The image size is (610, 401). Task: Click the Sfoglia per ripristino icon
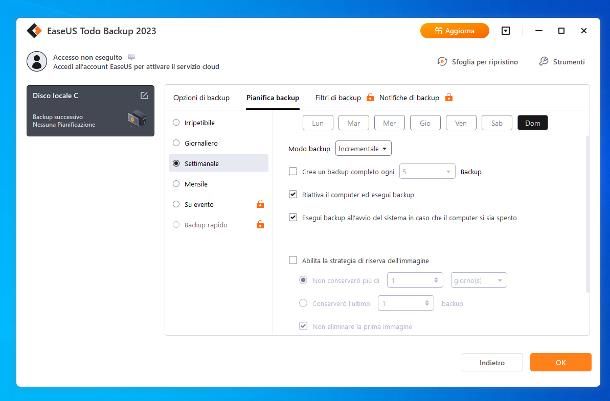pyautogui.click(x=442, y=61)
